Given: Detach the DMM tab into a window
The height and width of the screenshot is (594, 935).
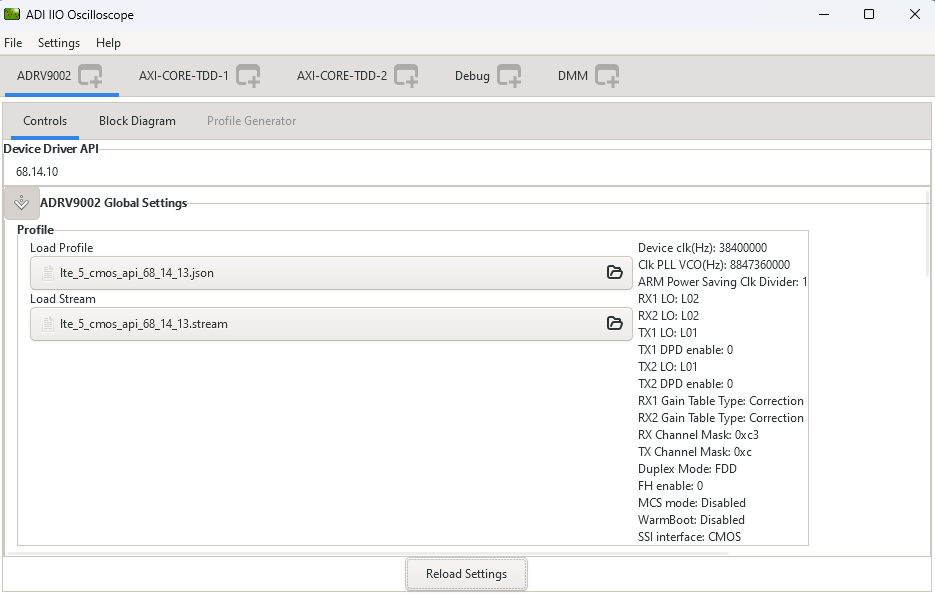Looking at the screenshot, I should pos(607,76).
